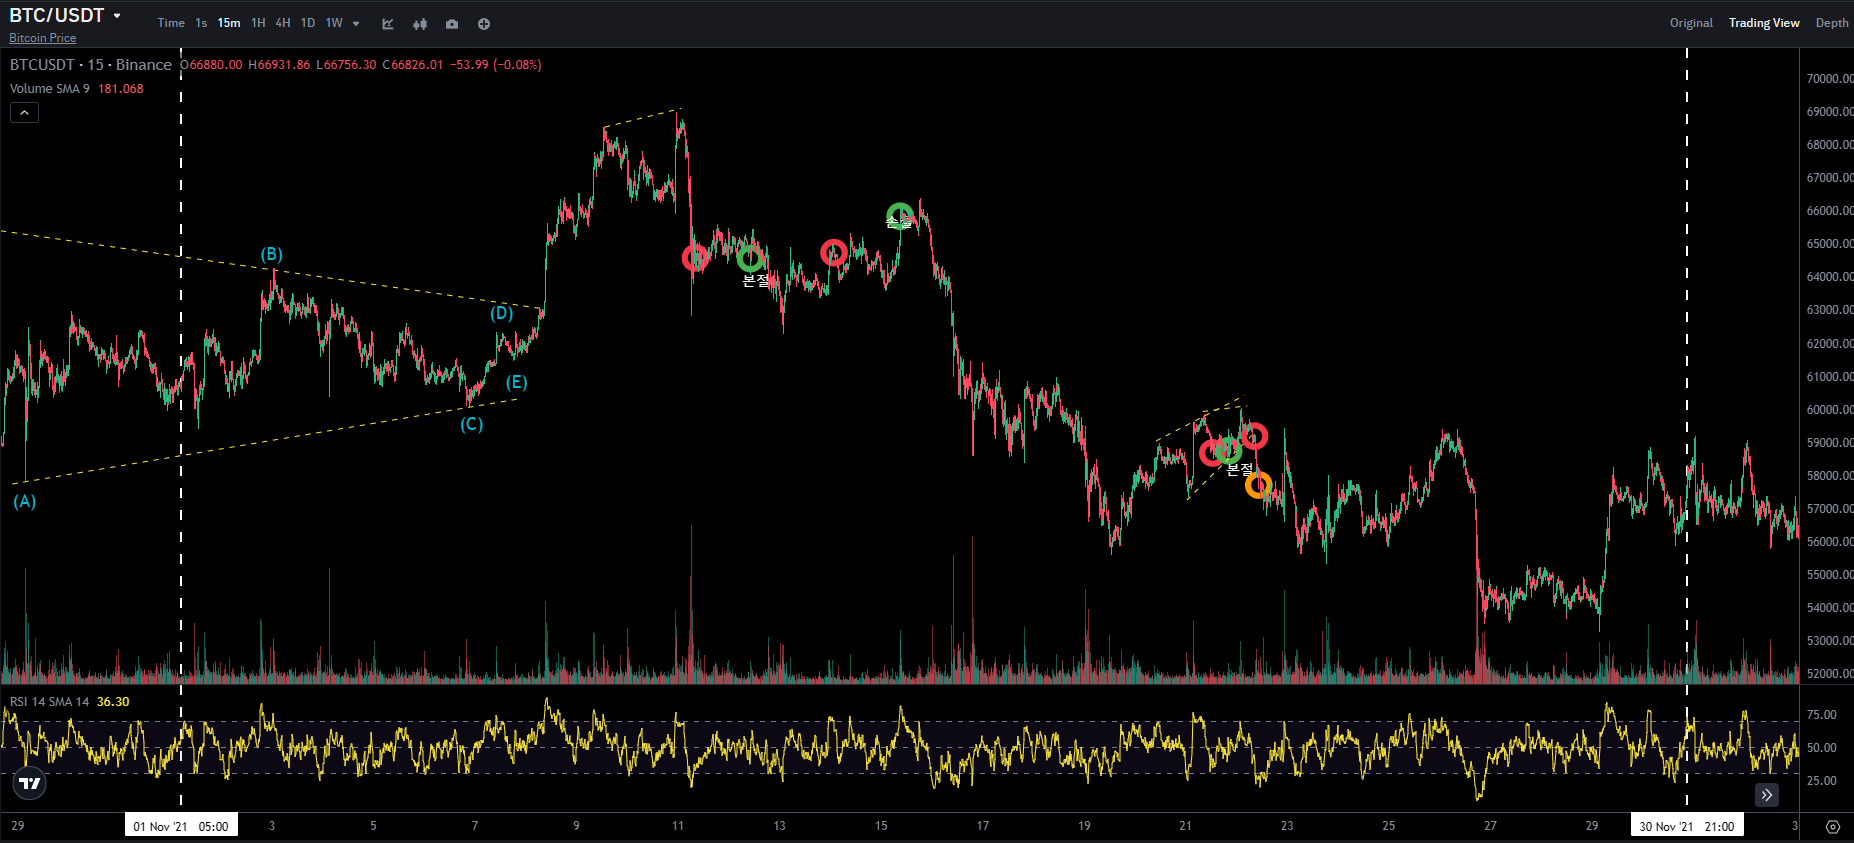This screenshot has width=1854, height=843.
Task: Click the orange circle marker on chart
Action: [1258, 486]
